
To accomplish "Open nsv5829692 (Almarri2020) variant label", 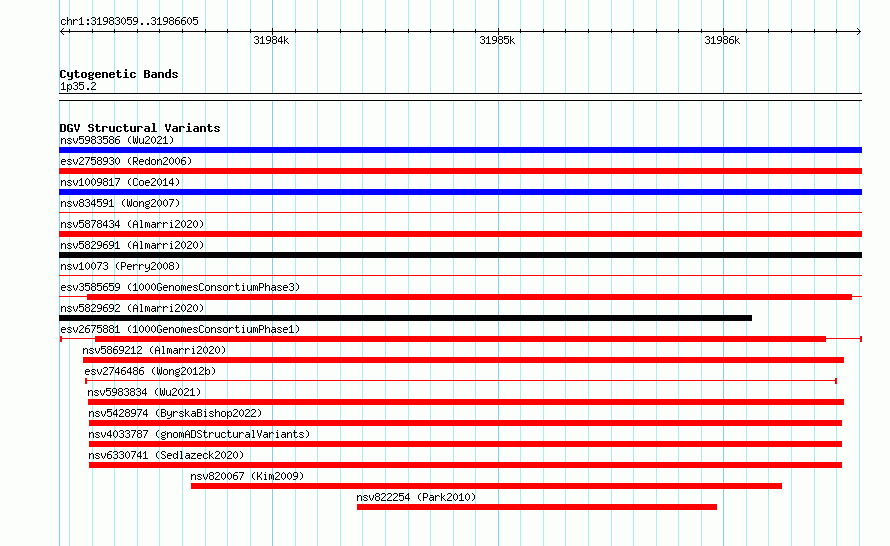I will (132, 308).
